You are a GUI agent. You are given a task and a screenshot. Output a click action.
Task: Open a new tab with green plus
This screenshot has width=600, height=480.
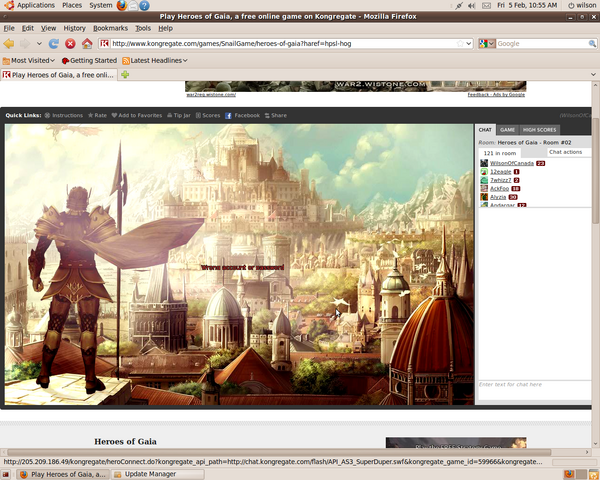(125, 75)
